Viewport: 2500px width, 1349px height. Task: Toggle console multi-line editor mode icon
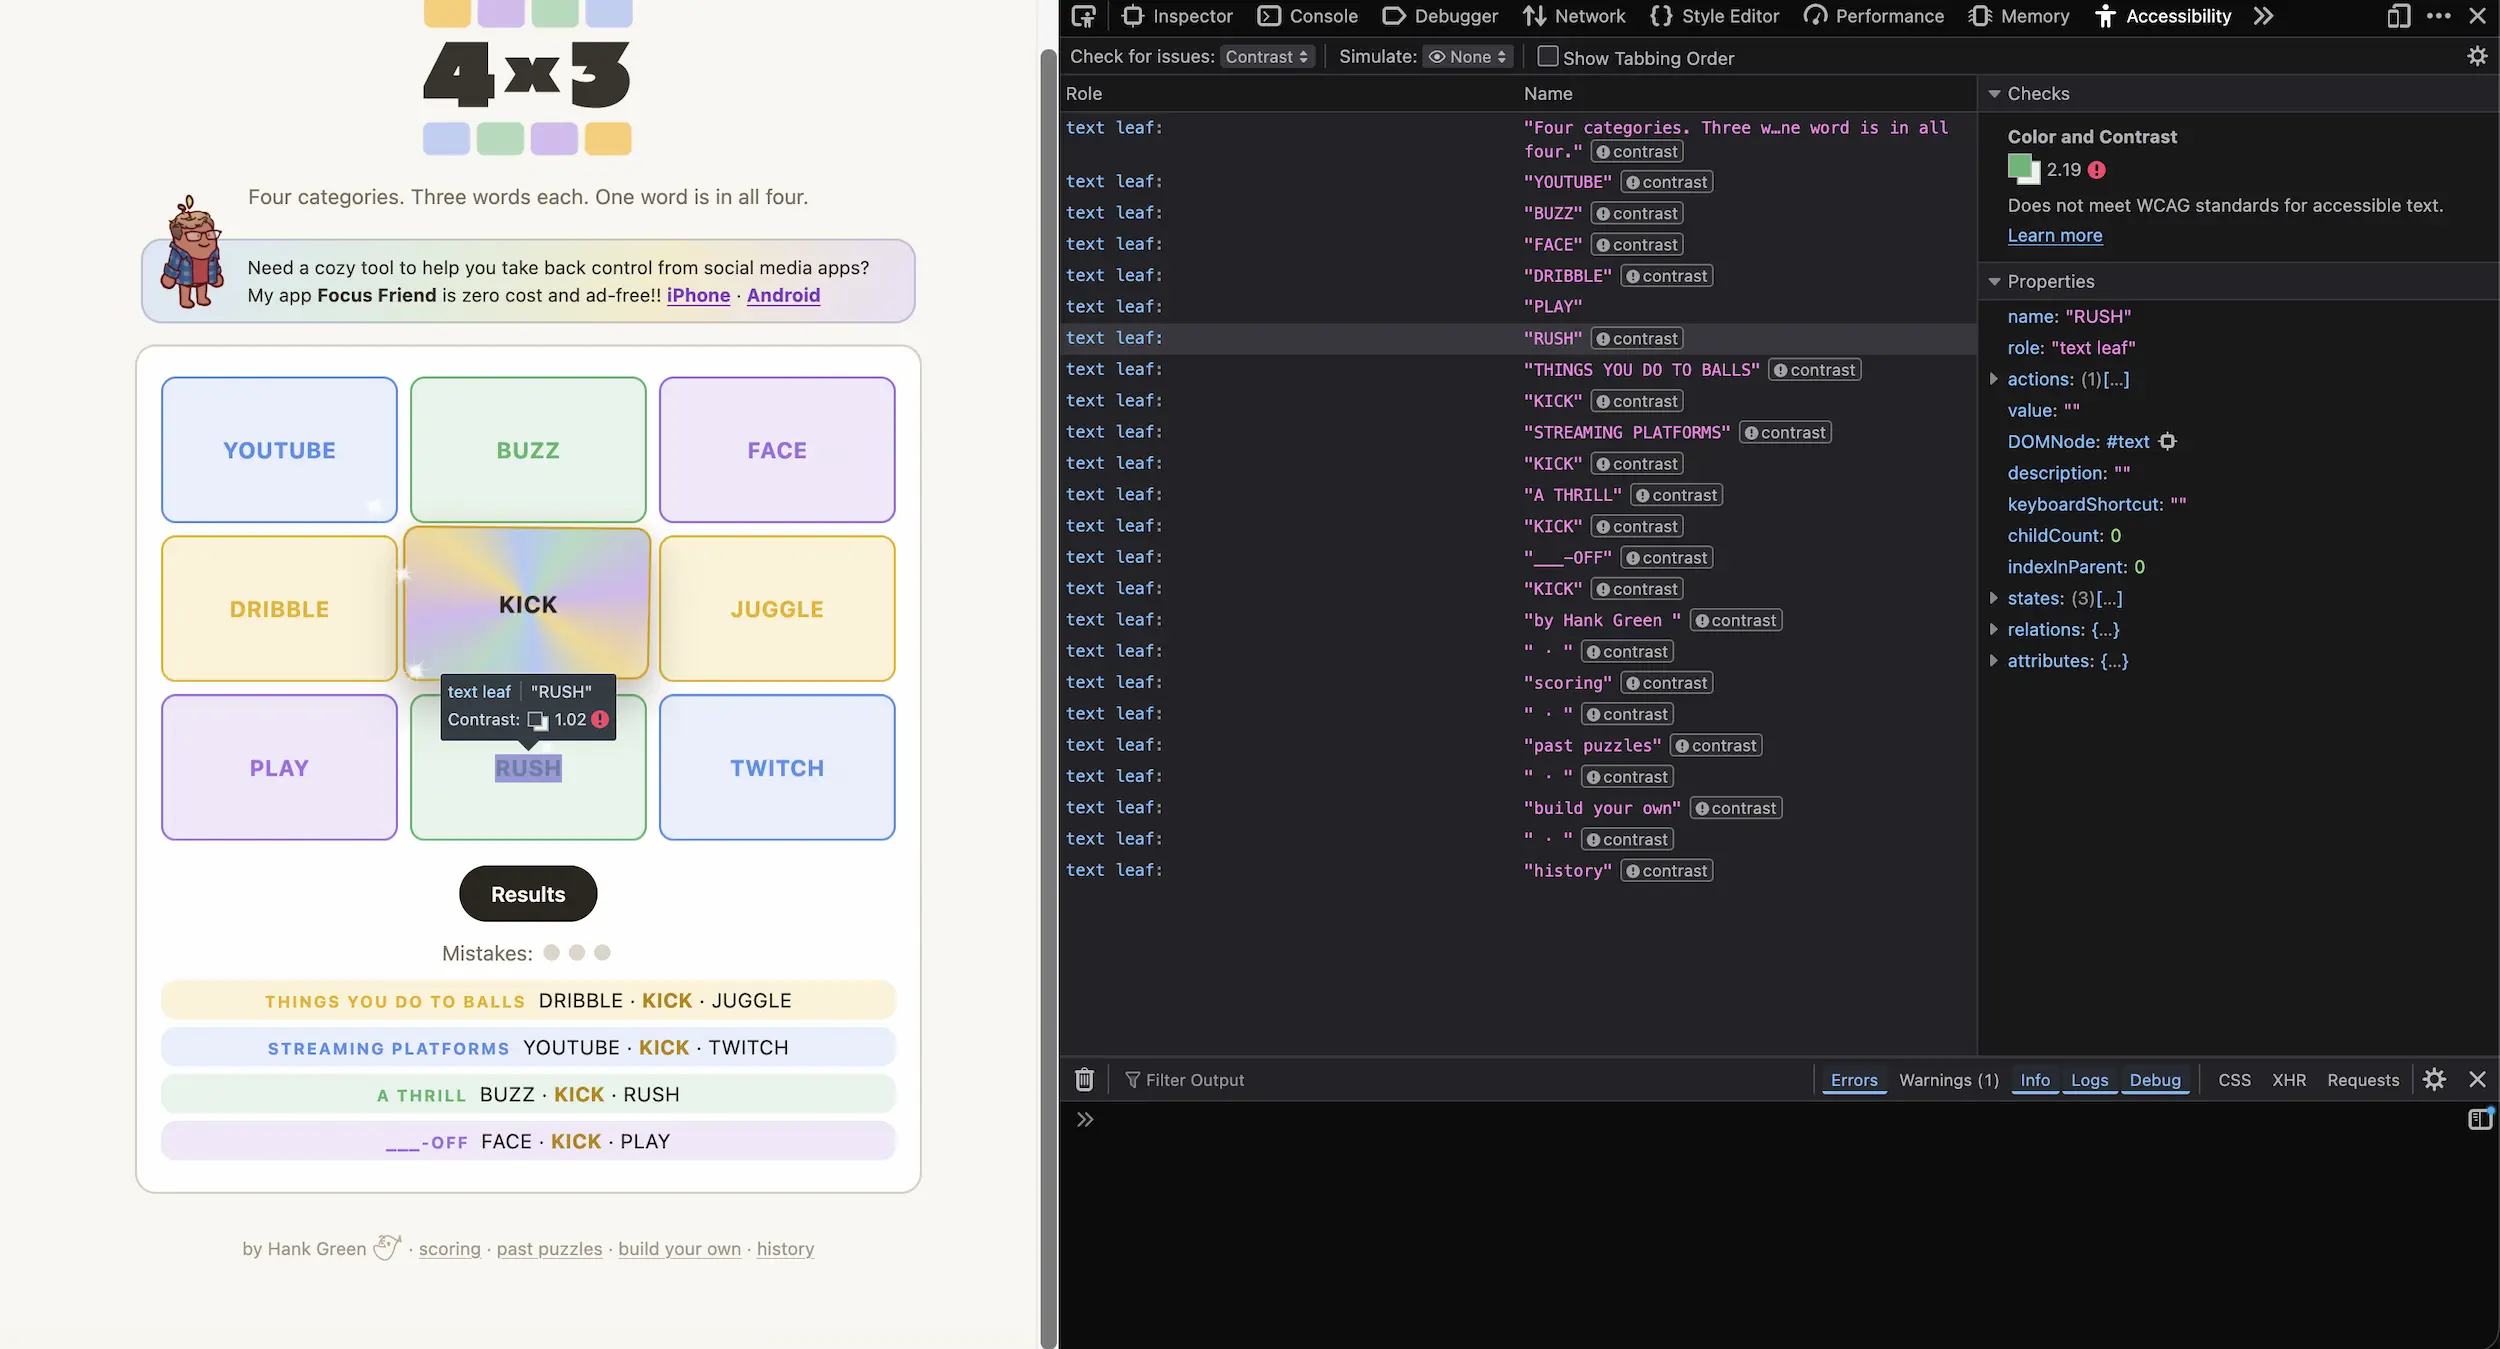pos(2479,1119)
